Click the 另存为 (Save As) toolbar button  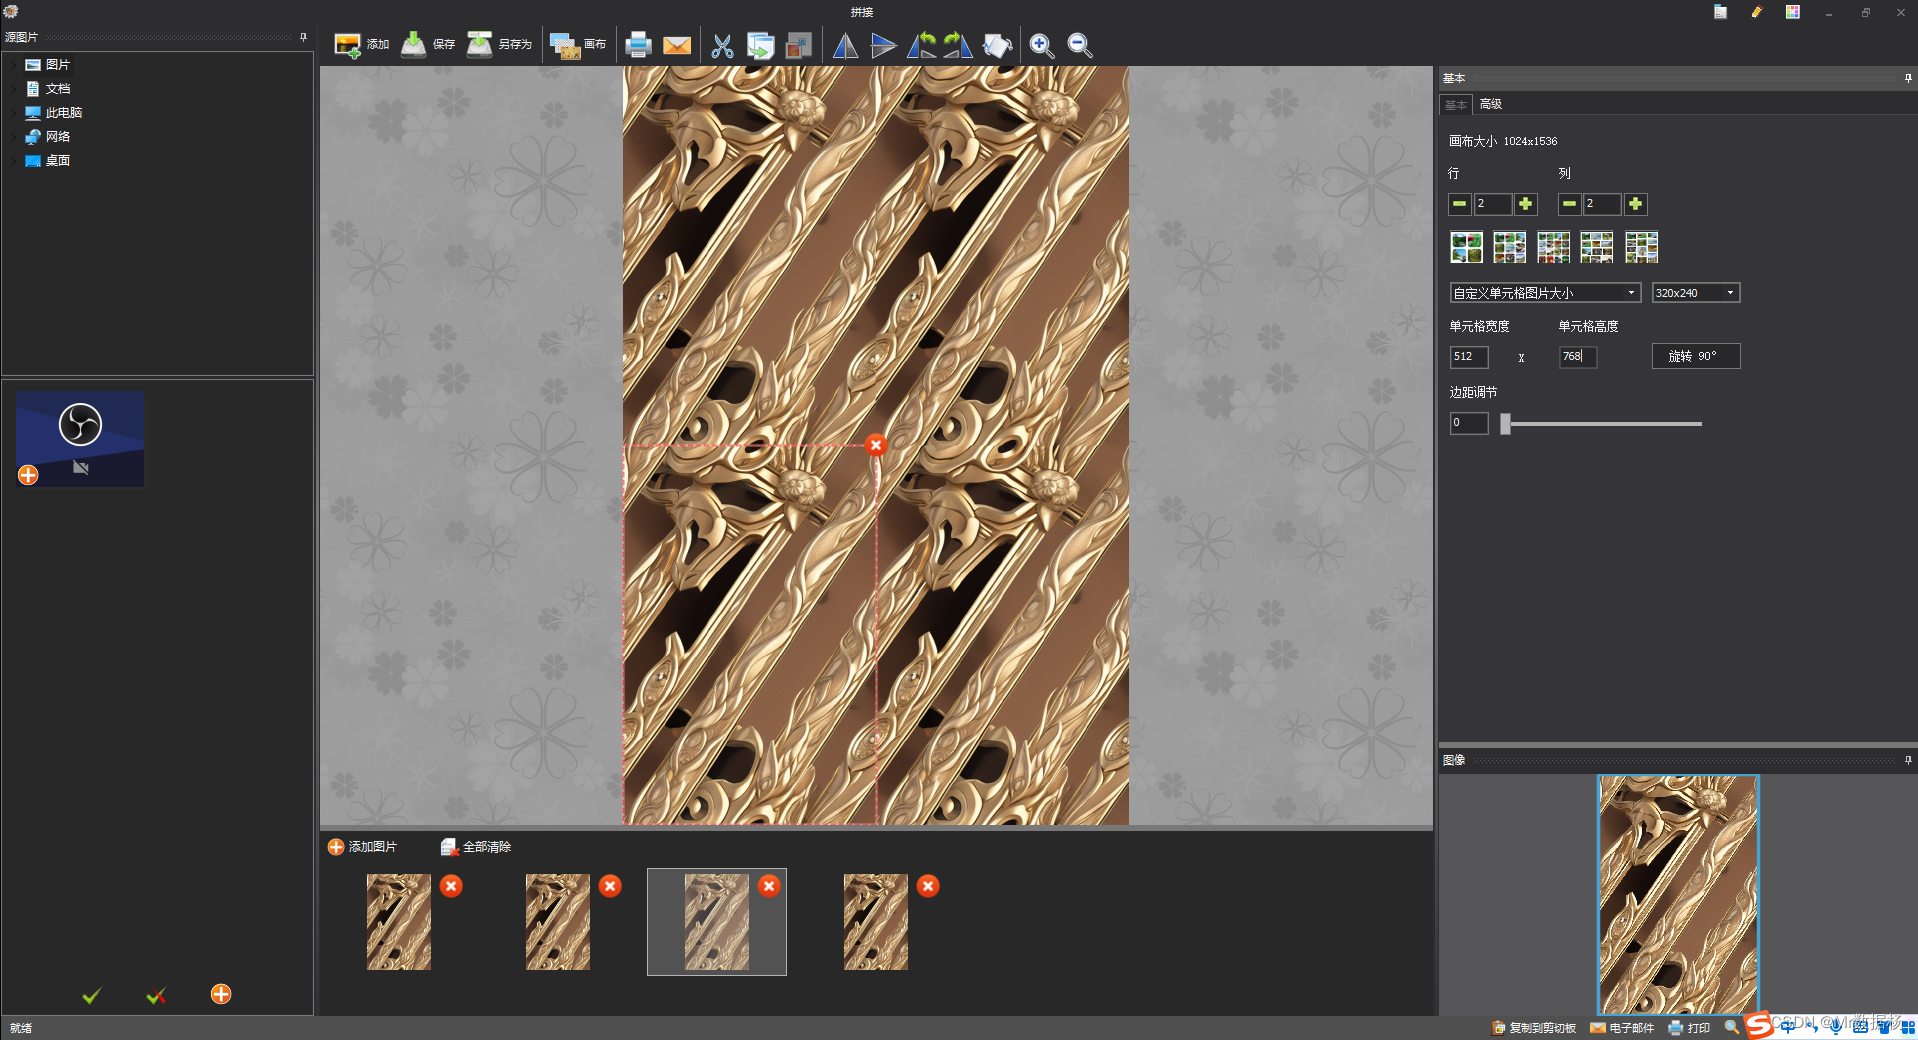(499, 45)
